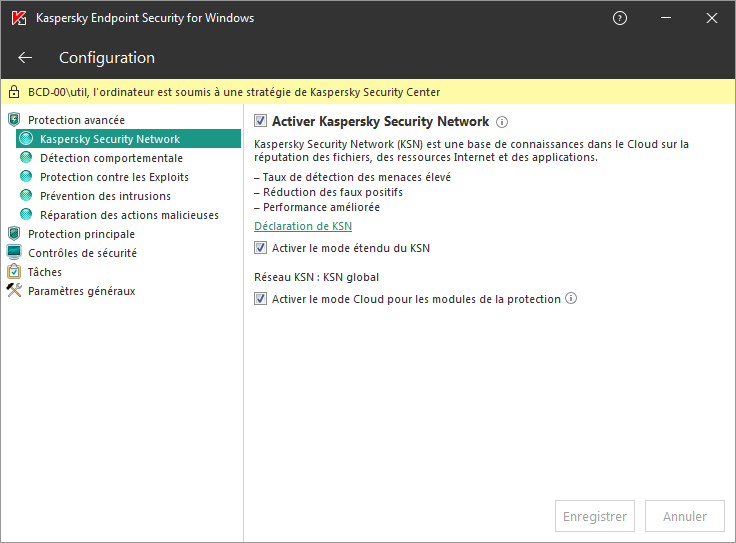Screen dimensions: 736x543
Task: Click the info icon beside Activer Kaspersky Security Network
Action: coord(502,122)
